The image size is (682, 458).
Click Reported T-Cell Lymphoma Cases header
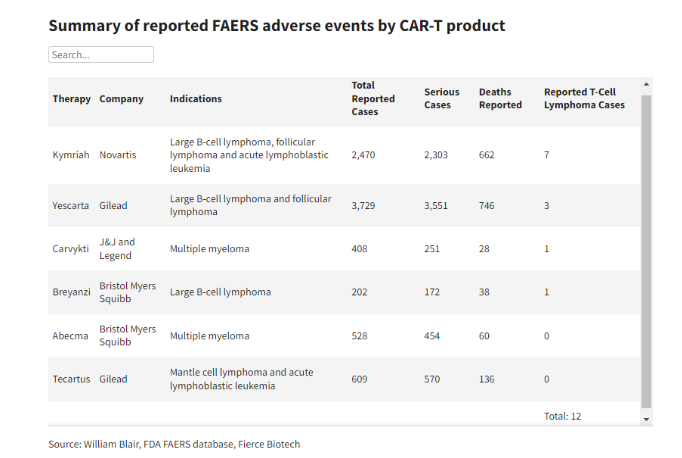(x=584, y=98)
